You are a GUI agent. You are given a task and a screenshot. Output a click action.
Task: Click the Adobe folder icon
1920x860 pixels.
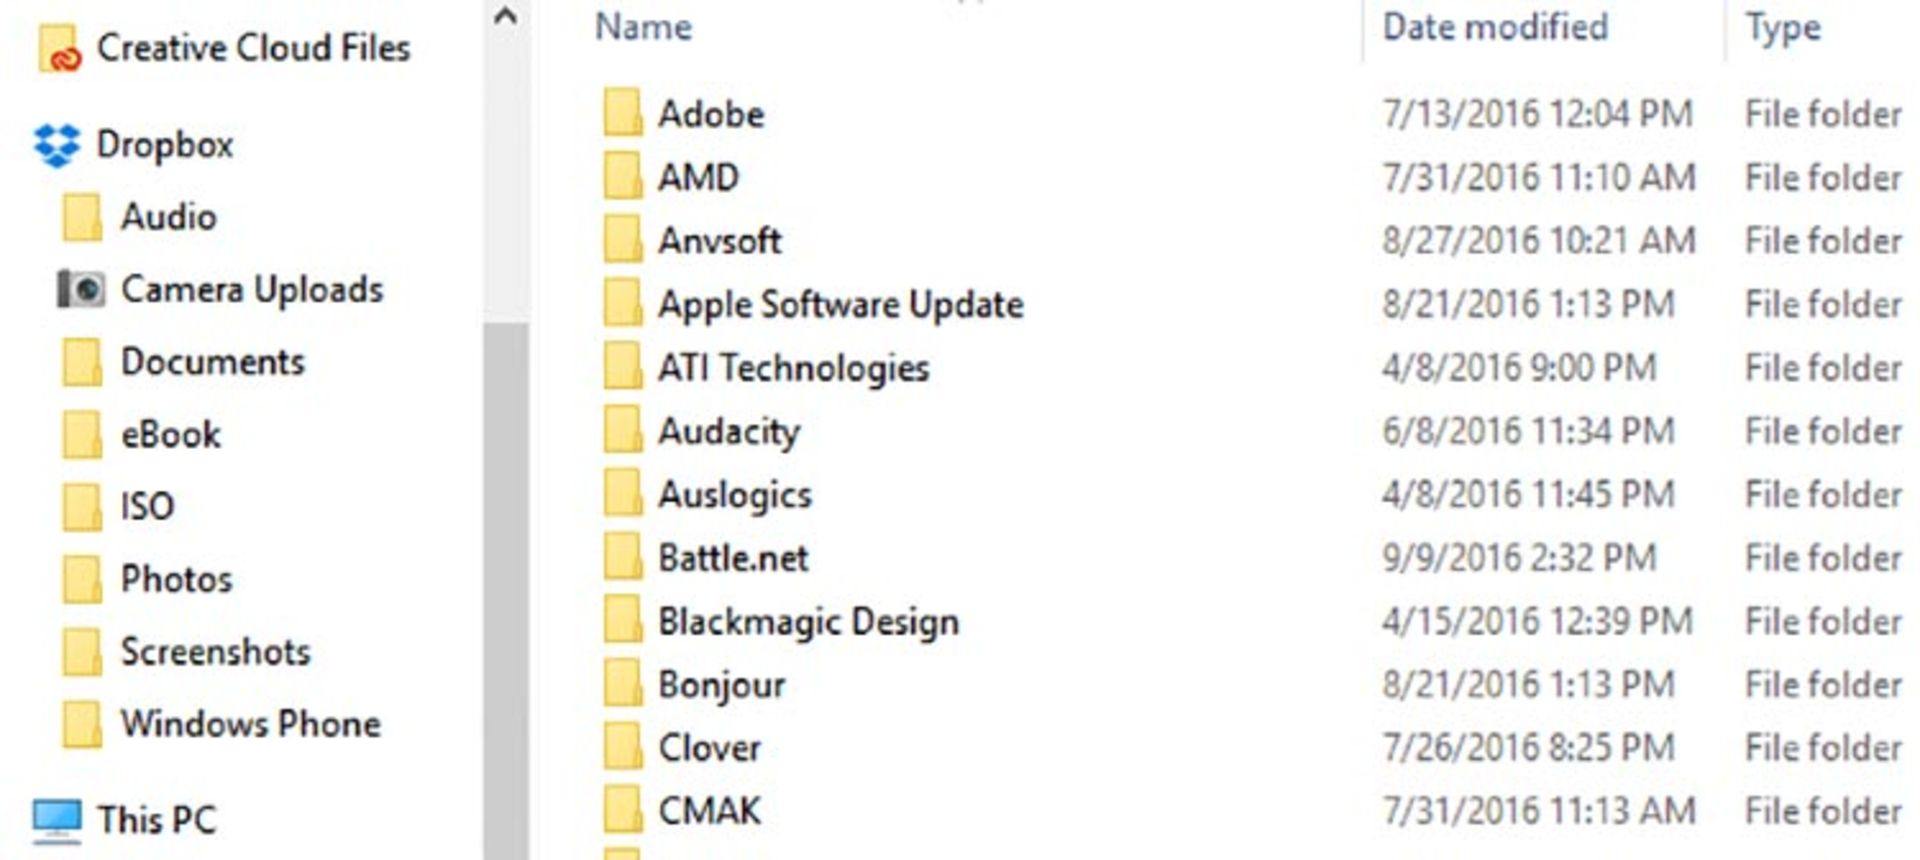click(622, 113)
